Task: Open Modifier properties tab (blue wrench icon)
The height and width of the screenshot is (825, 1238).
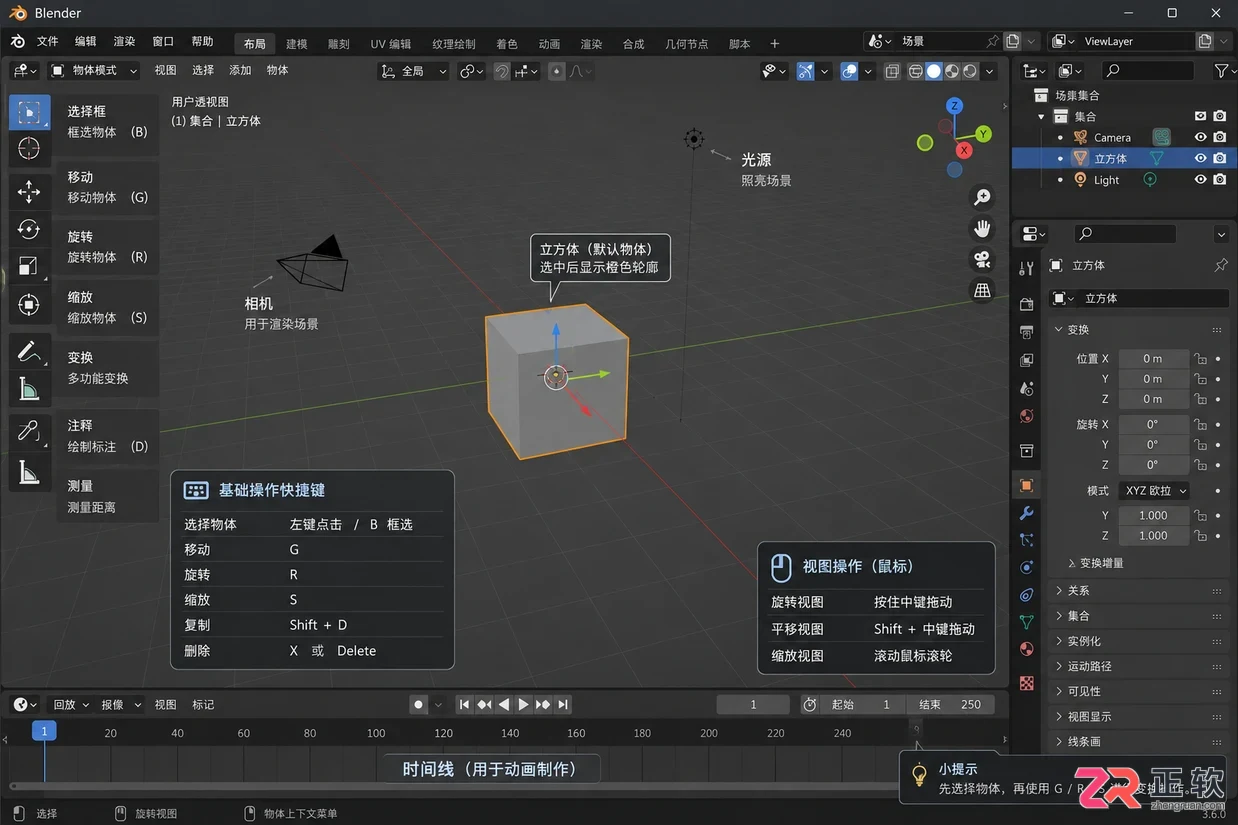Action: (1026, 513)
